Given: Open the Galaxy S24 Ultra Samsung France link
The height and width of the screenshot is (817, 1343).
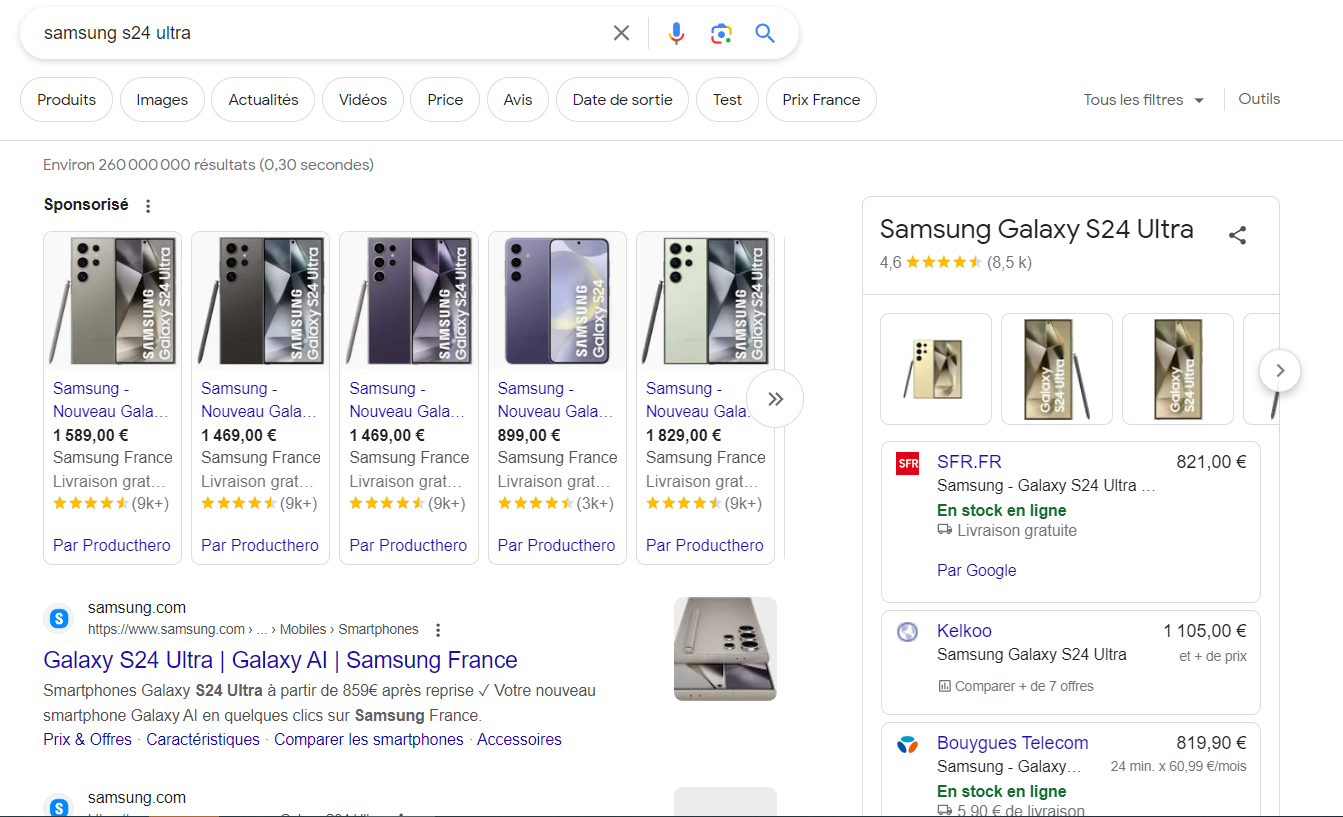Looking at the screenshot, I should click(x=280, y=660).
